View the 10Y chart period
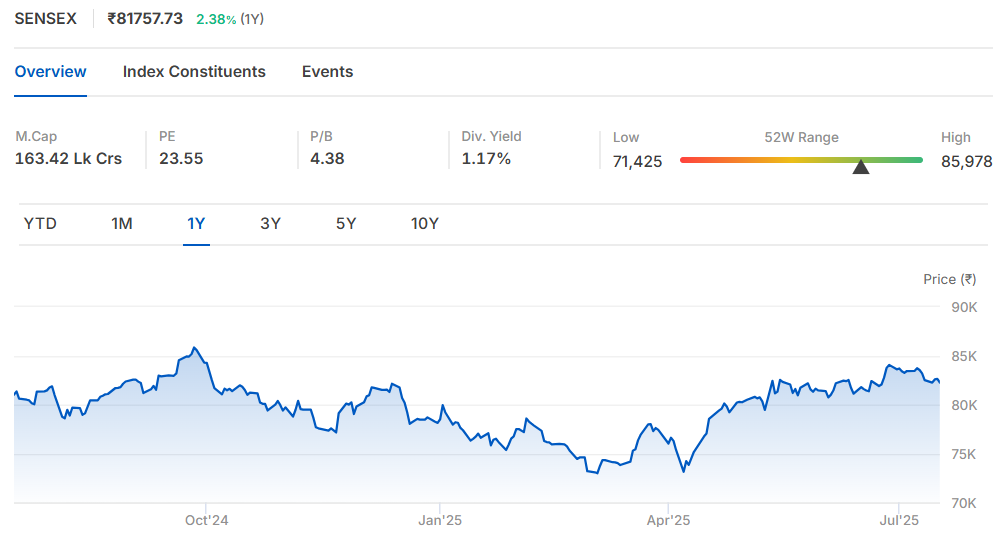This screenshot has width=998, height=537. click(x=425, y=223)
